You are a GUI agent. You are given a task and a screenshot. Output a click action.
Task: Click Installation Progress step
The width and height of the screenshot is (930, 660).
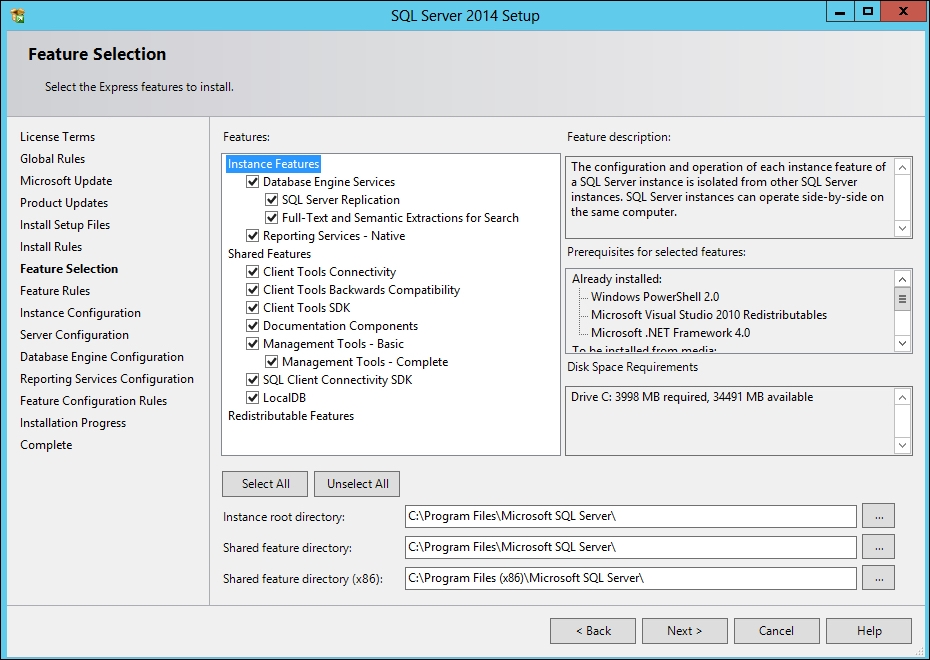73,423
